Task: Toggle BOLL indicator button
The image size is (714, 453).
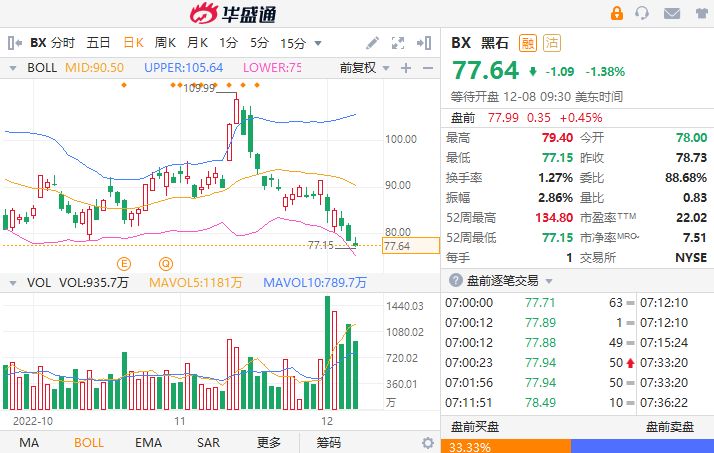Action: click(x=89, y=443)
